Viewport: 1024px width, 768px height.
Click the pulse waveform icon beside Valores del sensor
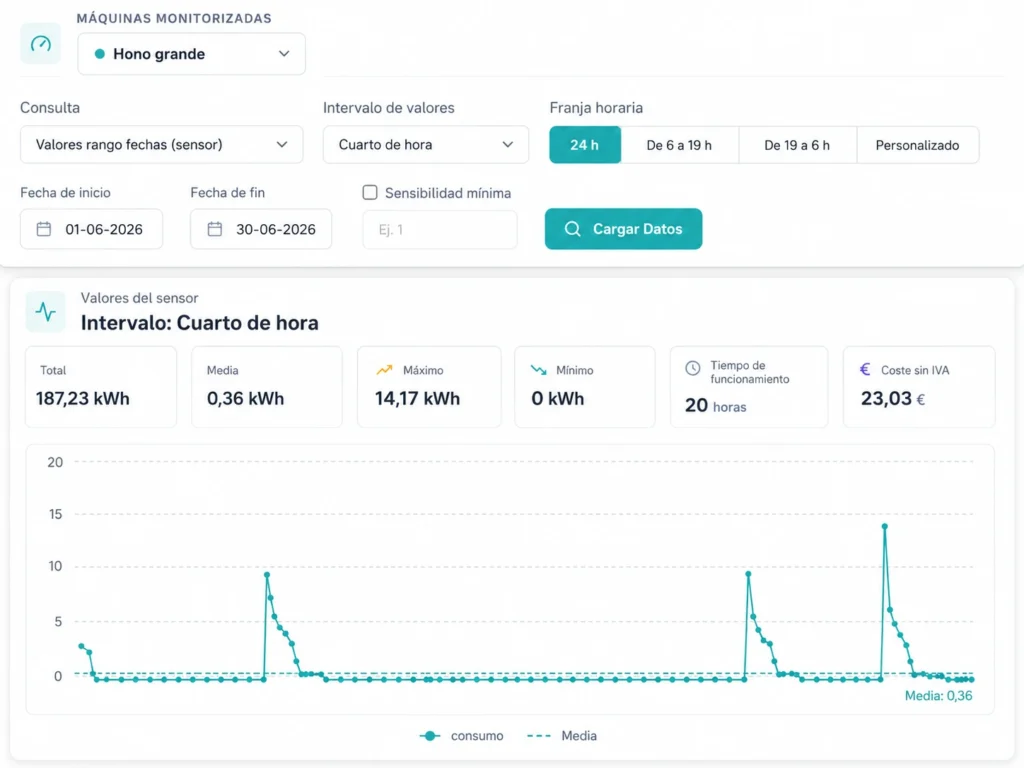coord(46,312)
